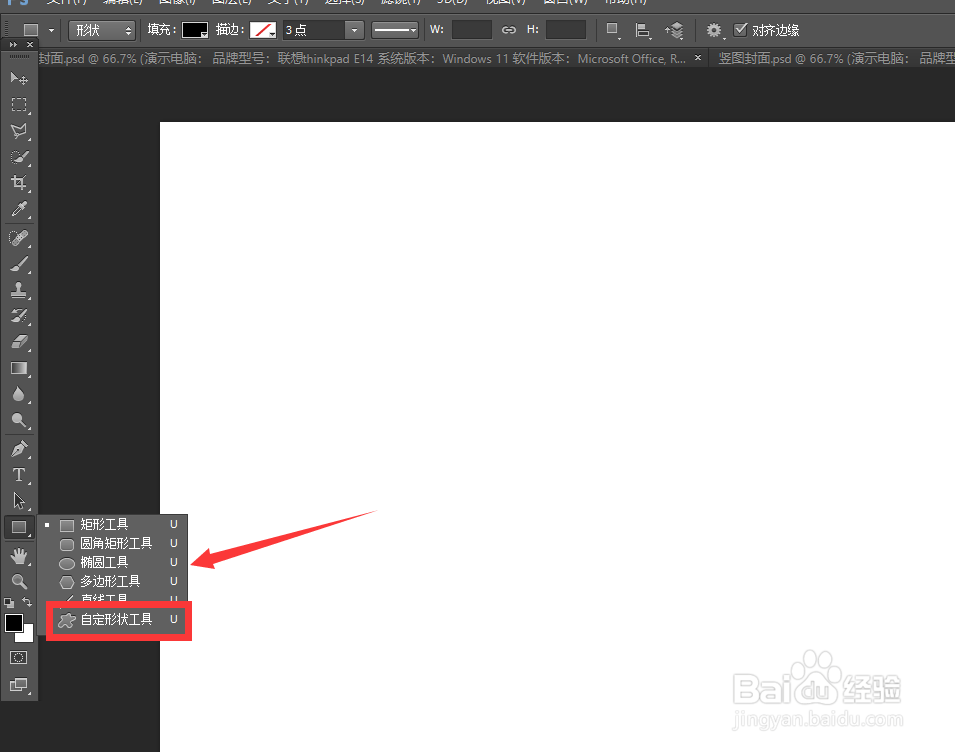955x752 pixels.
Task: Select the Eraser tool
Action: (19, 342)
